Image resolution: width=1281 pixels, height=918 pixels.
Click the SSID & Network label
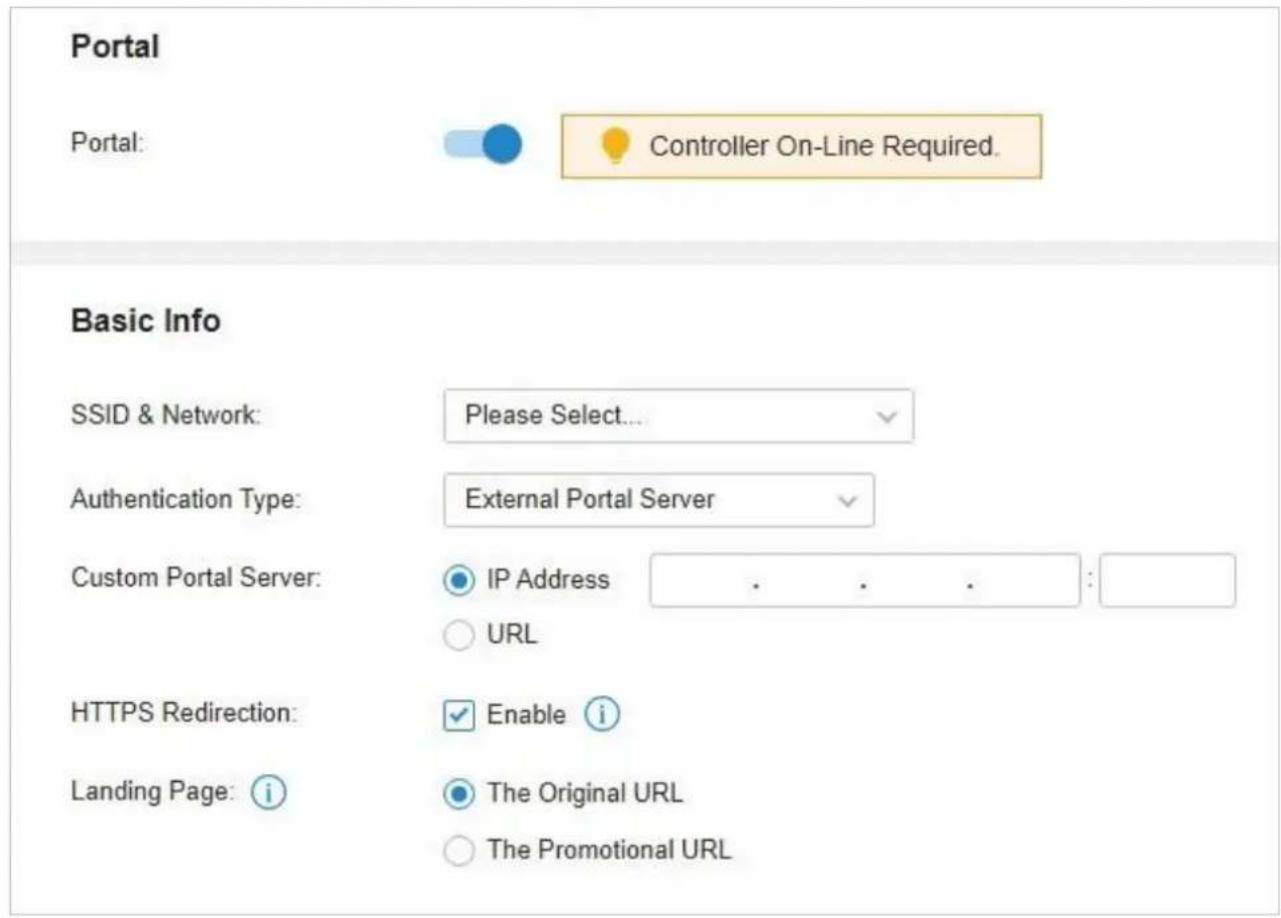pos(166,415)
